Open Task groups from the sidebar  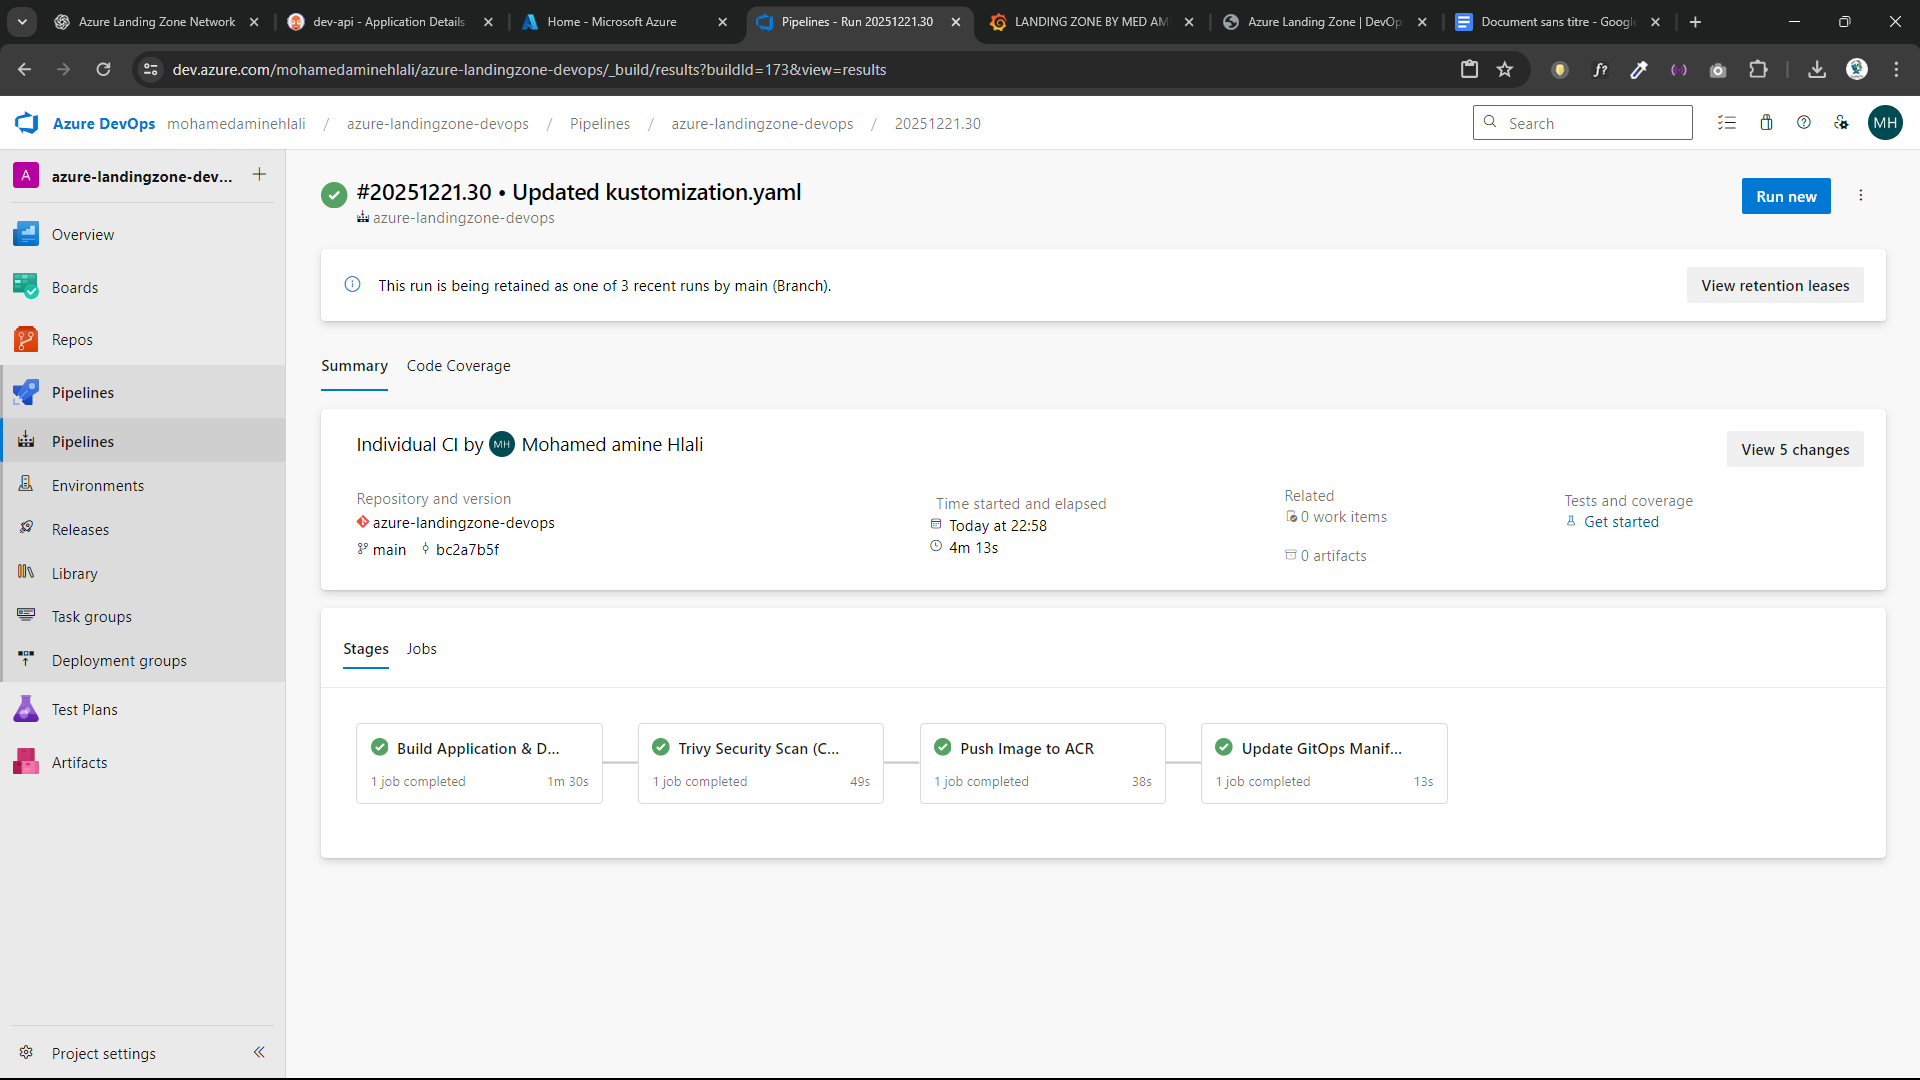pyautogui.click(x=90, y=616)
